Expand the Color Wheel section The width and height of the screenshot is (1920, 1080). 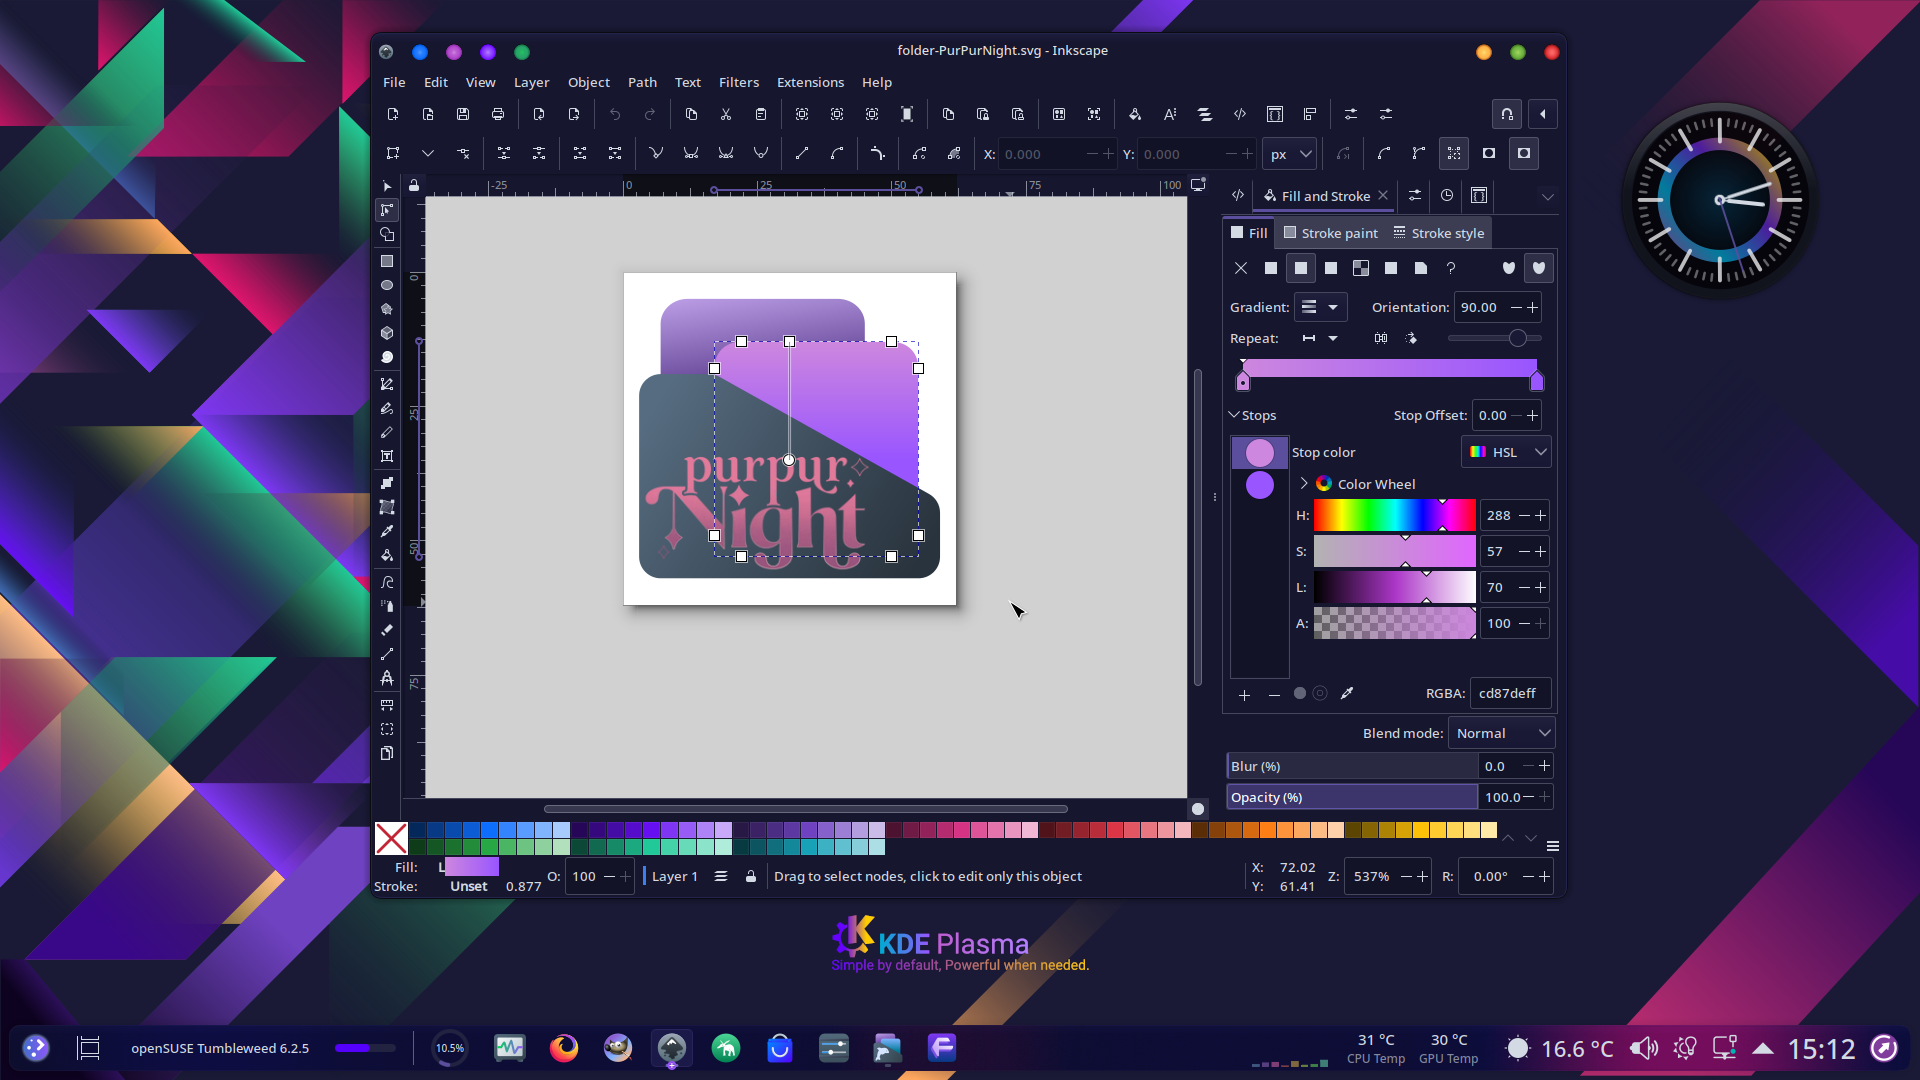(1303, 484)
